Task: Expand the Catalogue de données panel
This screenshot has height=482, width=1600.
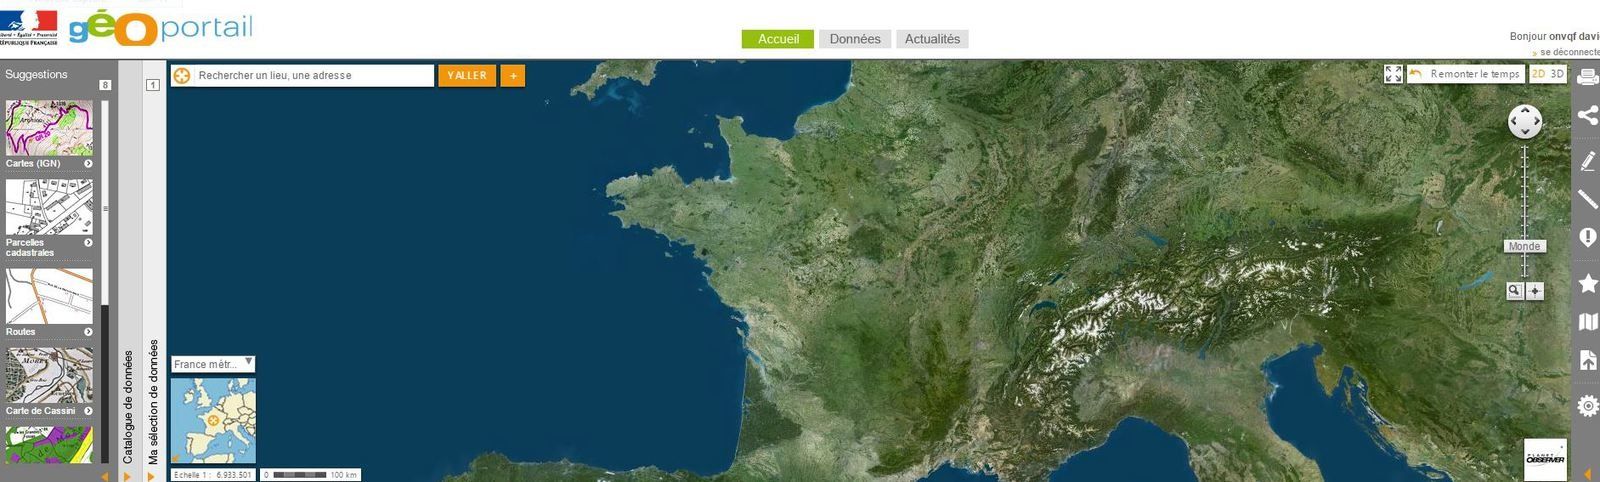Action: pos(128,407)
